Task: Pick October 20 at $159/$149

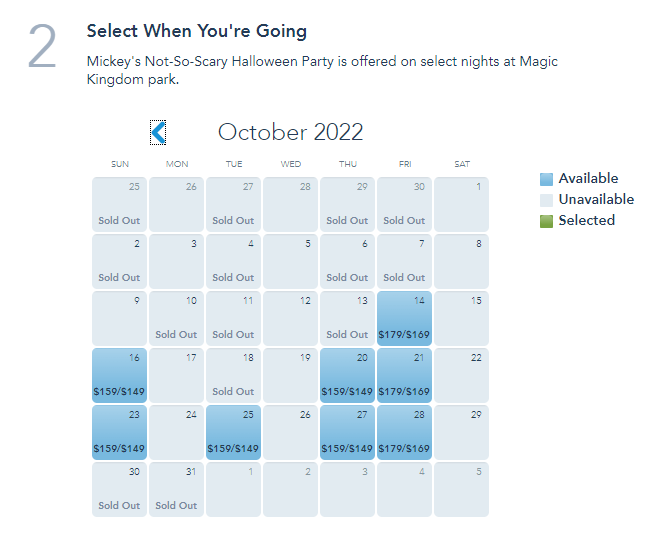Action: (x=347, y=376)
